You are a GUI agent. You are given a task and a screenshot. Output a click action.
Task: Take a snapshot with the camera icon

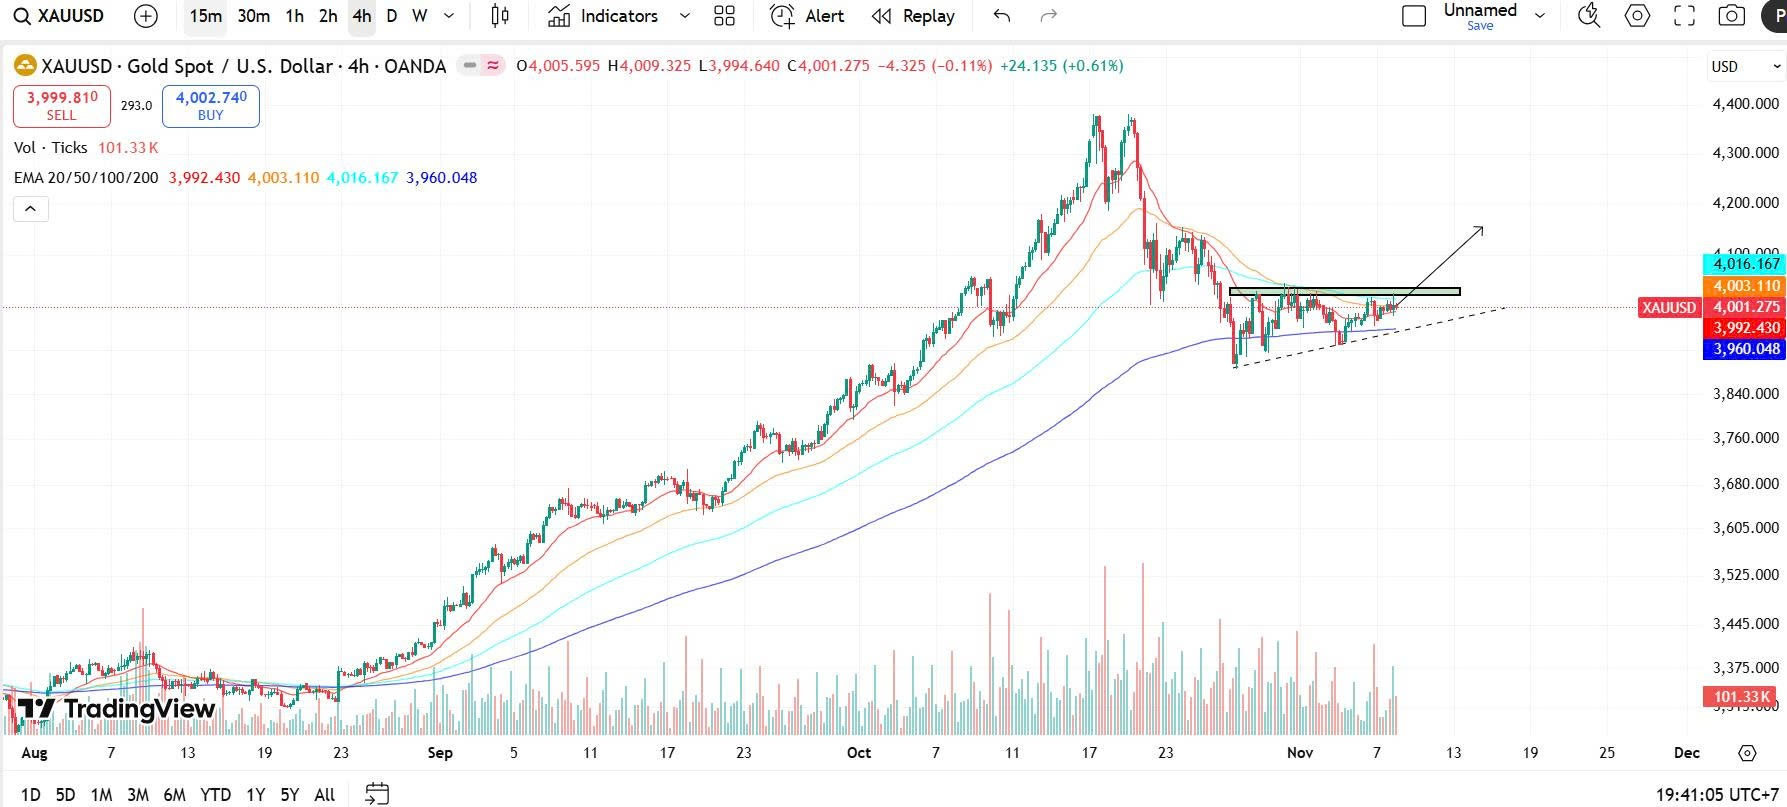click(x=1732, y=16)
